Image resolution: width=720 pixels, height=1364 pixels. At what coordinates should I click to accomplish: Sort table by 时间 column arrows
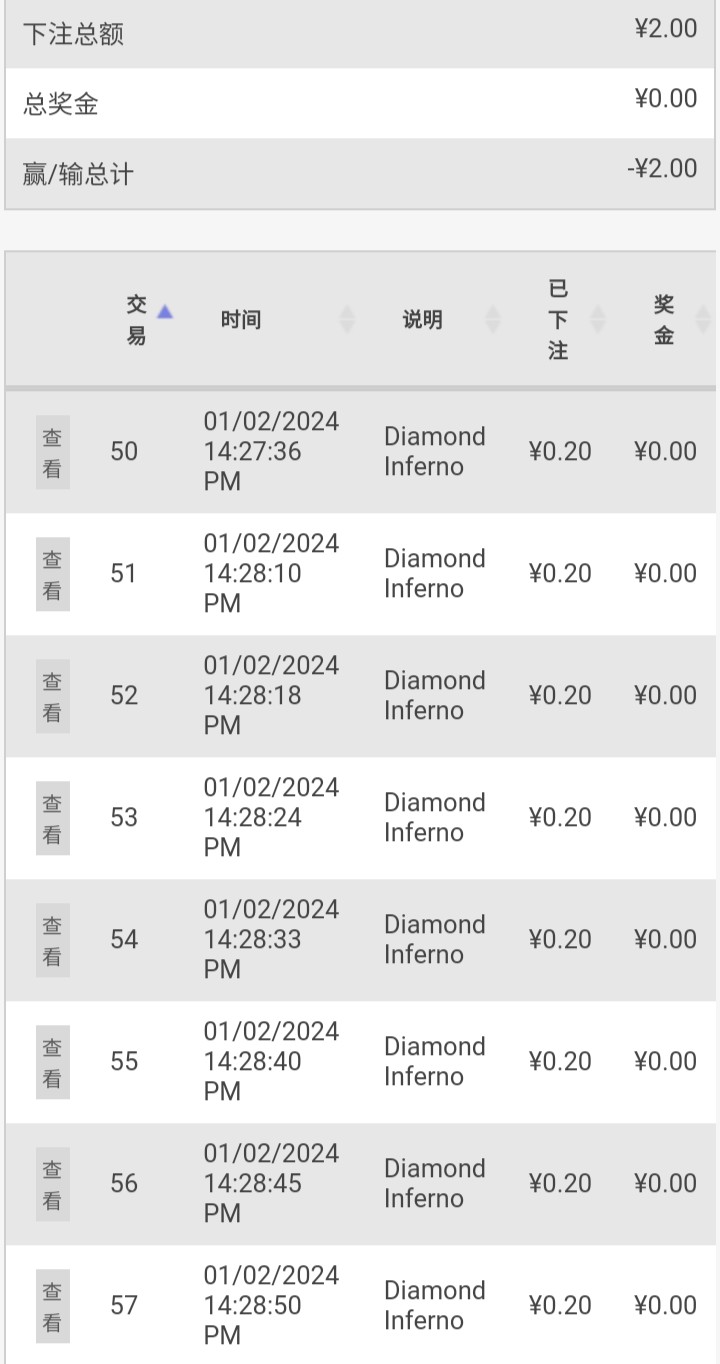[347, 320]
